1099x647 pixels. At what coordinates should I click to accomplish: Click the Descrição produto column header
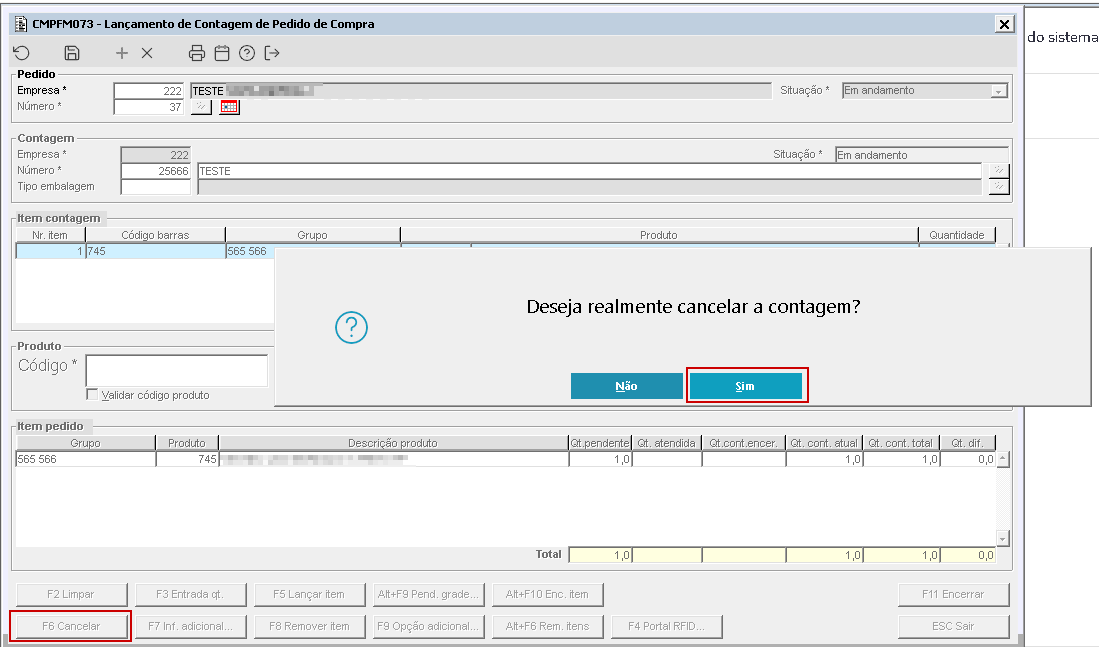click(393, 443)
